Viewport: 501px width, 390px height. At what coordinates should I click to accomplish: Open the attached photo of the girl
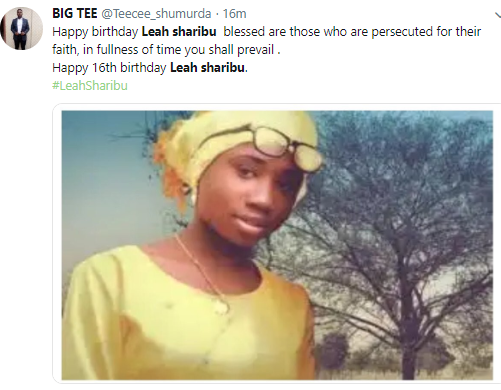pyautogui.click(x=277, y=245)
